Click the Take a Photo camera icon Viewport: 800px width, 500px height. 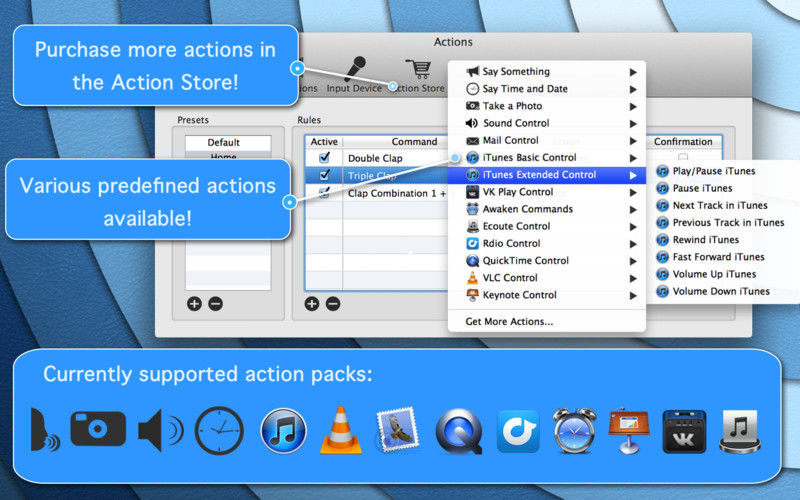472,106
